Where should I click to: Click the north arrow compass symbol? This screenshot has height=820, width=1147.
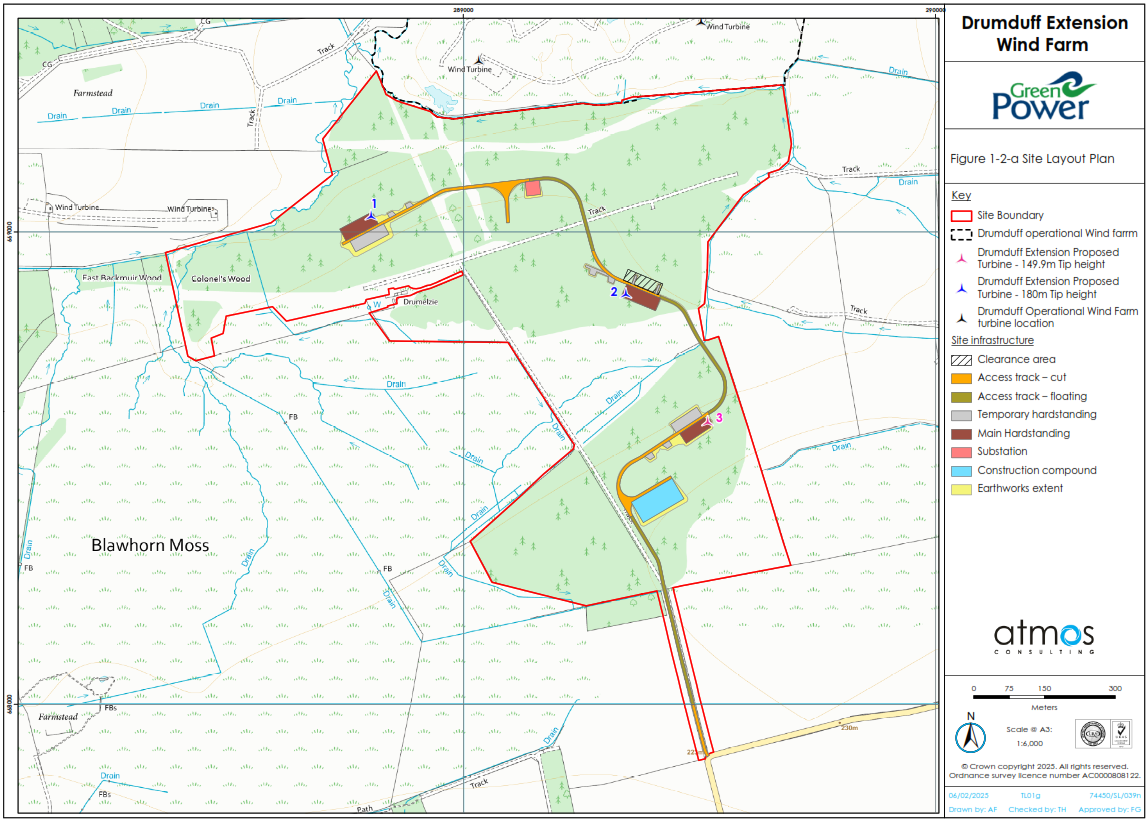click(968, 736)
